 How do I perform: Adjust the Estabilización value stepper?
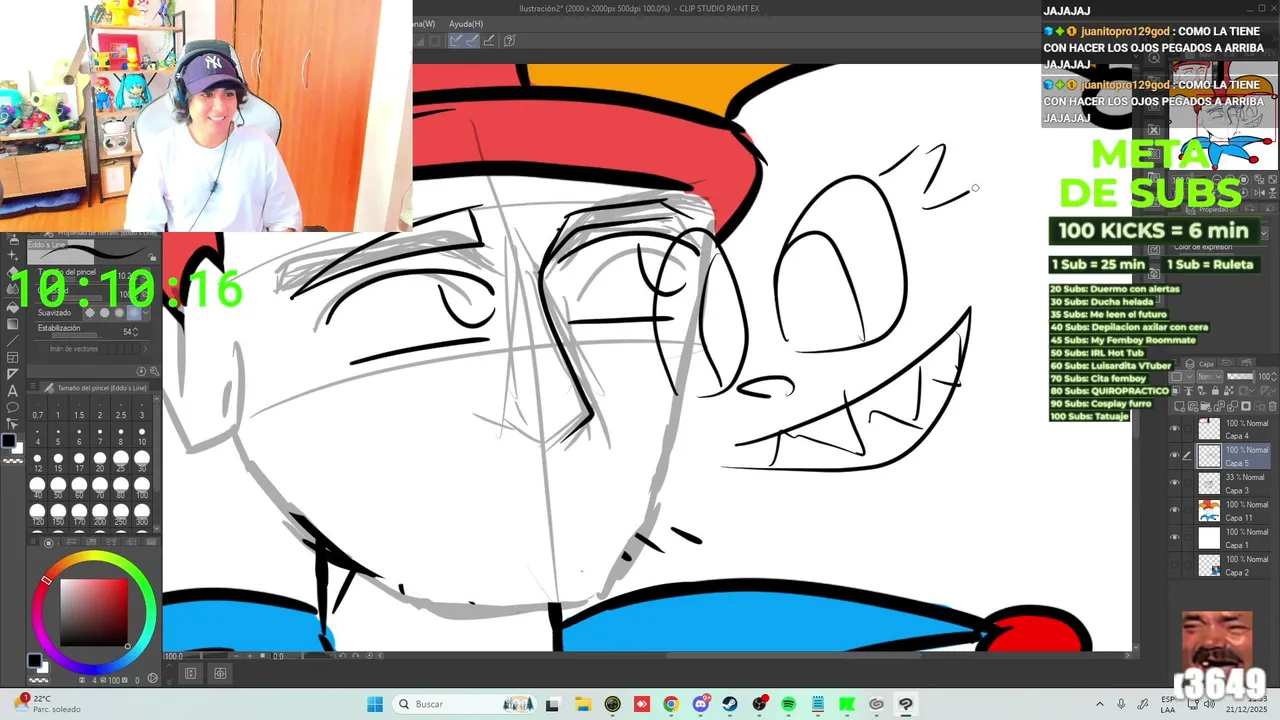click(135, 332)
